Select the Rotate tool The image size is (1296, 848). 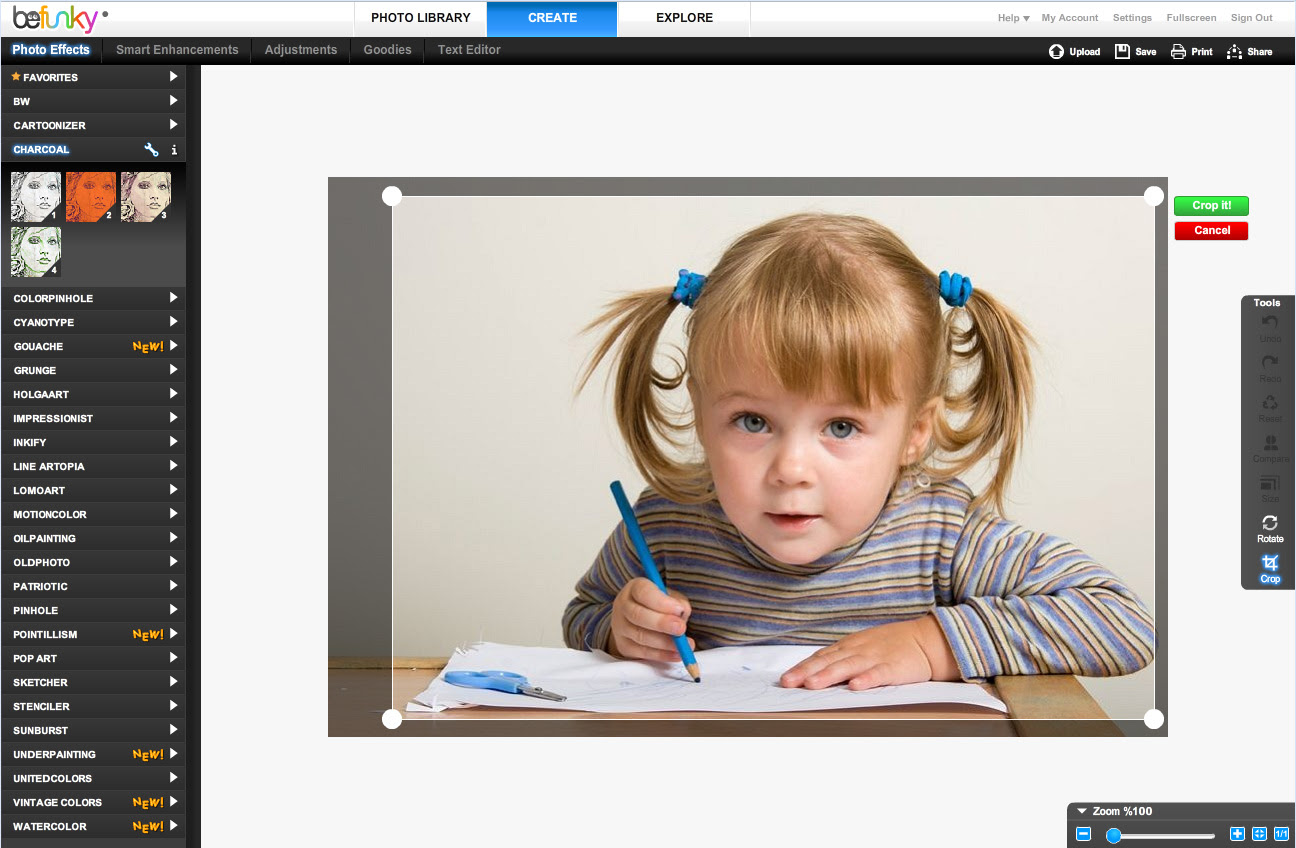[x=1269, y=523]
